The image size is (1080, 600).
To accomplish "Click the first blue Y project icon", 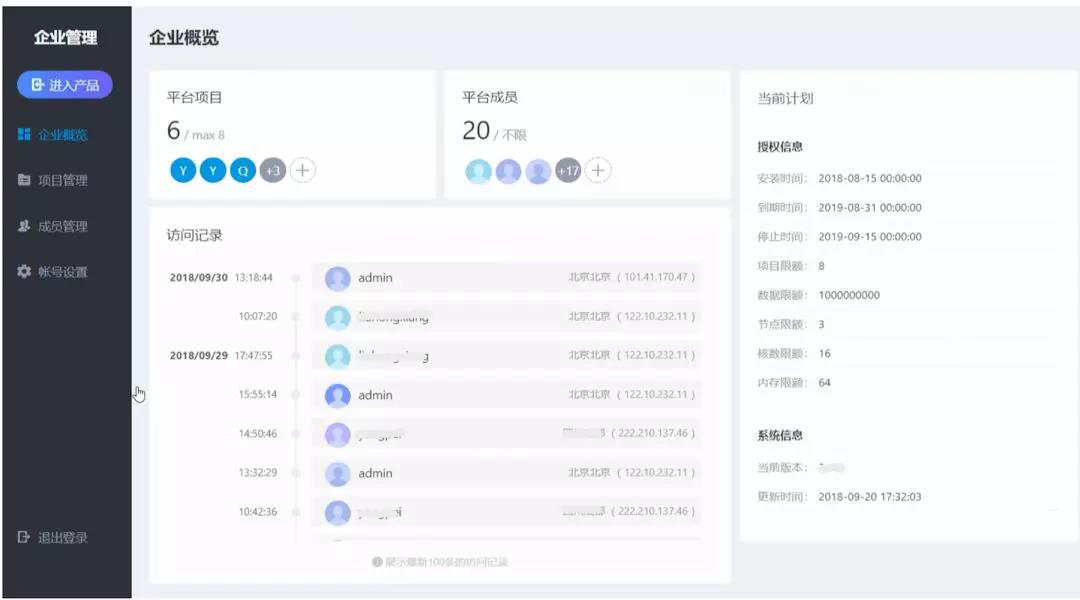I will pyautogui.click(x=183, y=171).
